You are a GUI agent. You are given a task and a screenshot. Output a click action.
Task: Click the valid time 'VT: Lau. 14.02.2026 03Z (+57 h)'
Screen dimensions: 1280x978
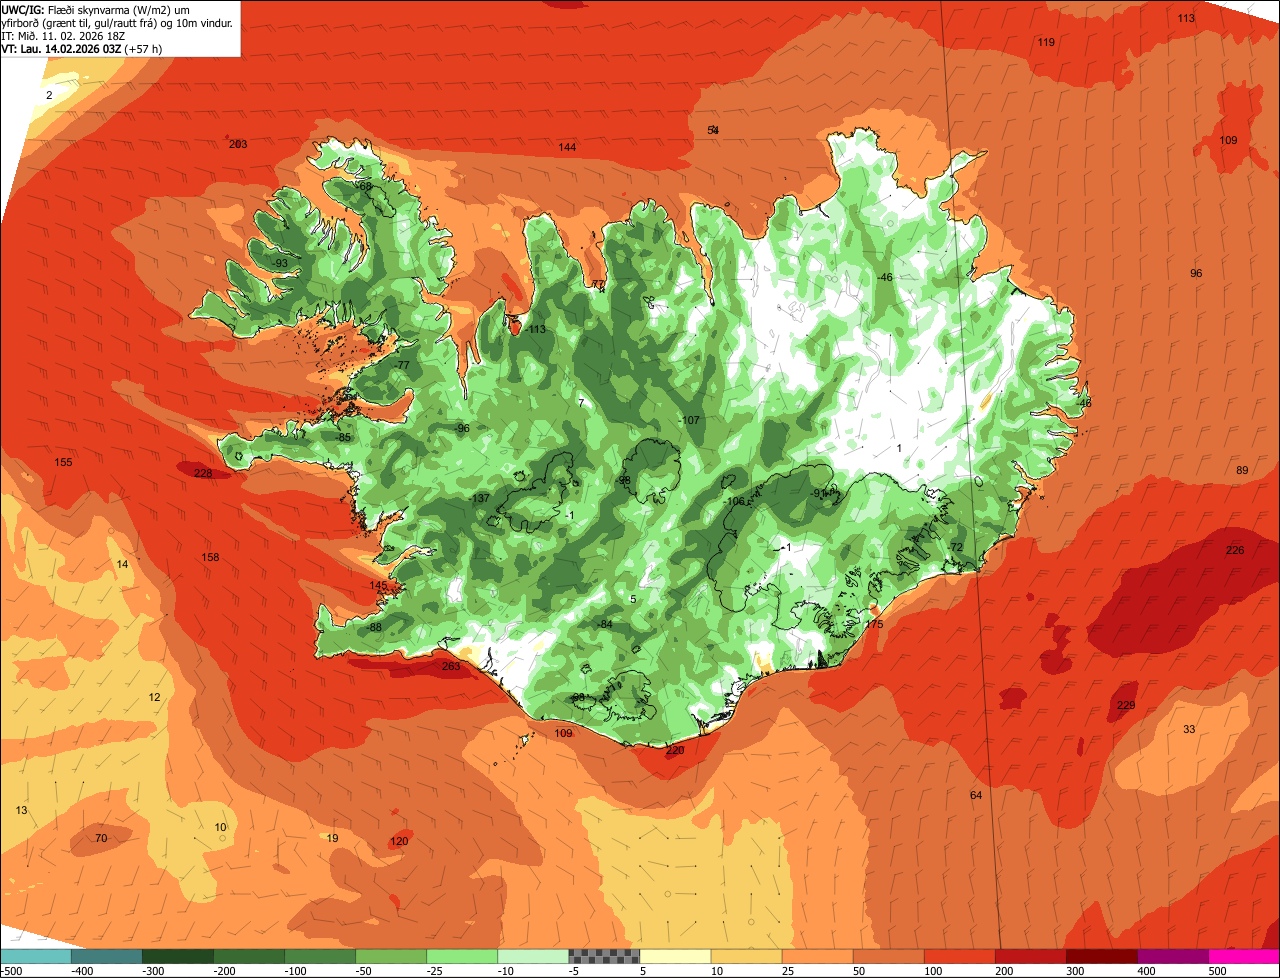click(x=82, y=48)
